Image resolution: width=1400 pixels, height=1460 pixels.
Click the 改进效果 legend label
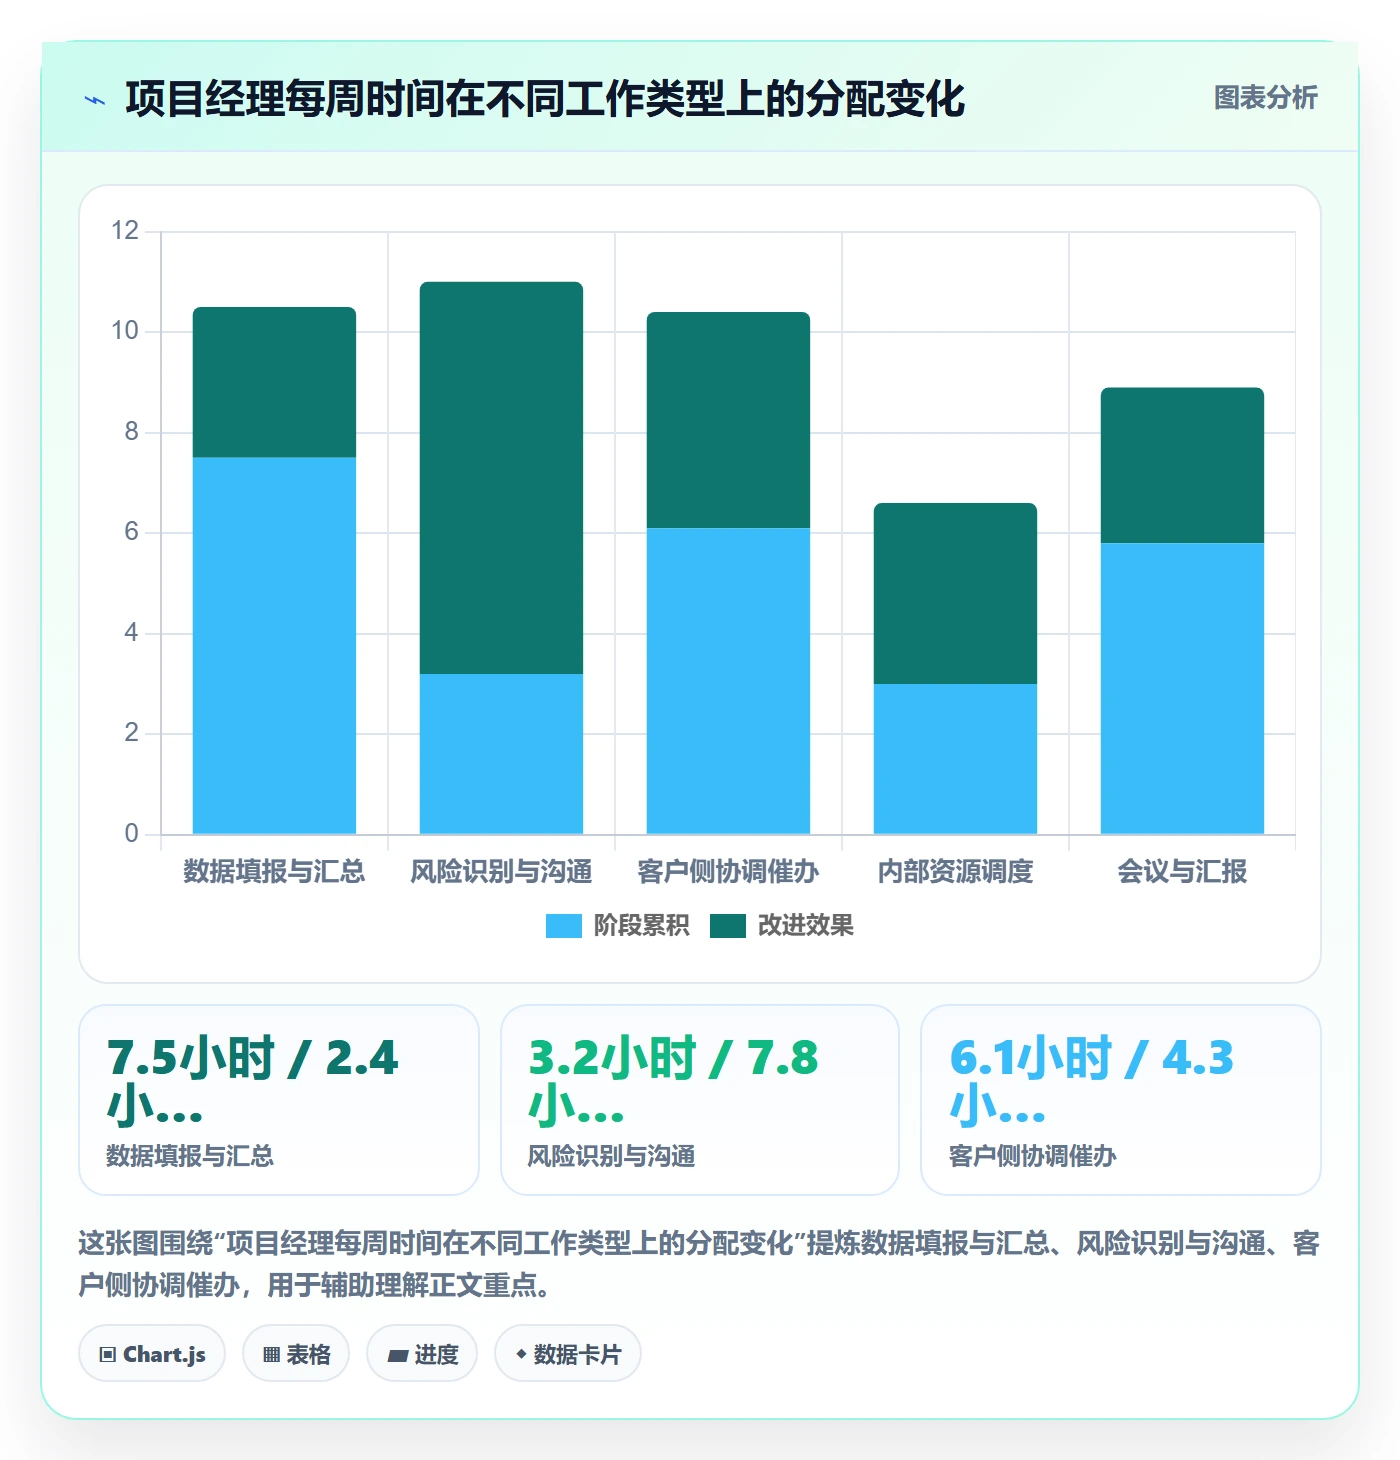coord(805,926)
